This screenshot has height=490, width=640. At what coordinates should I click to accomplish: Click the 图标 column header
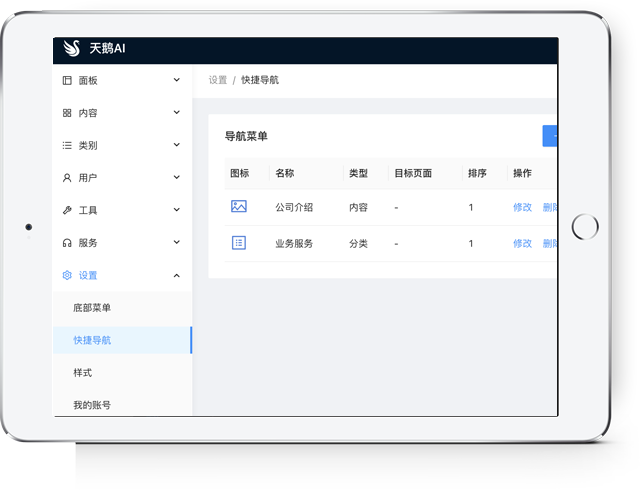[240, 173]
